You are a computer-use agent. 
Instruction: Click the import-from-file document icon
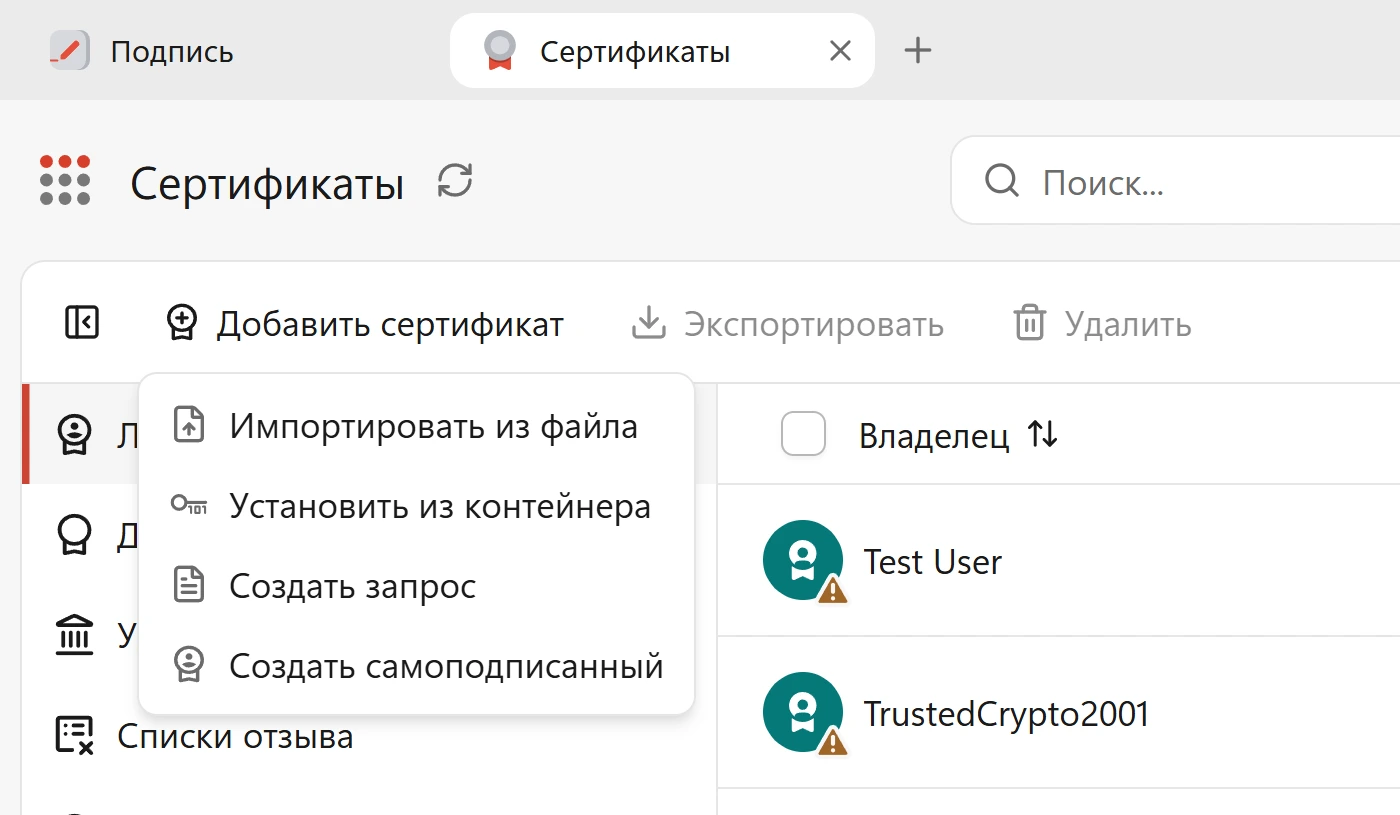(x=189, y=425)
